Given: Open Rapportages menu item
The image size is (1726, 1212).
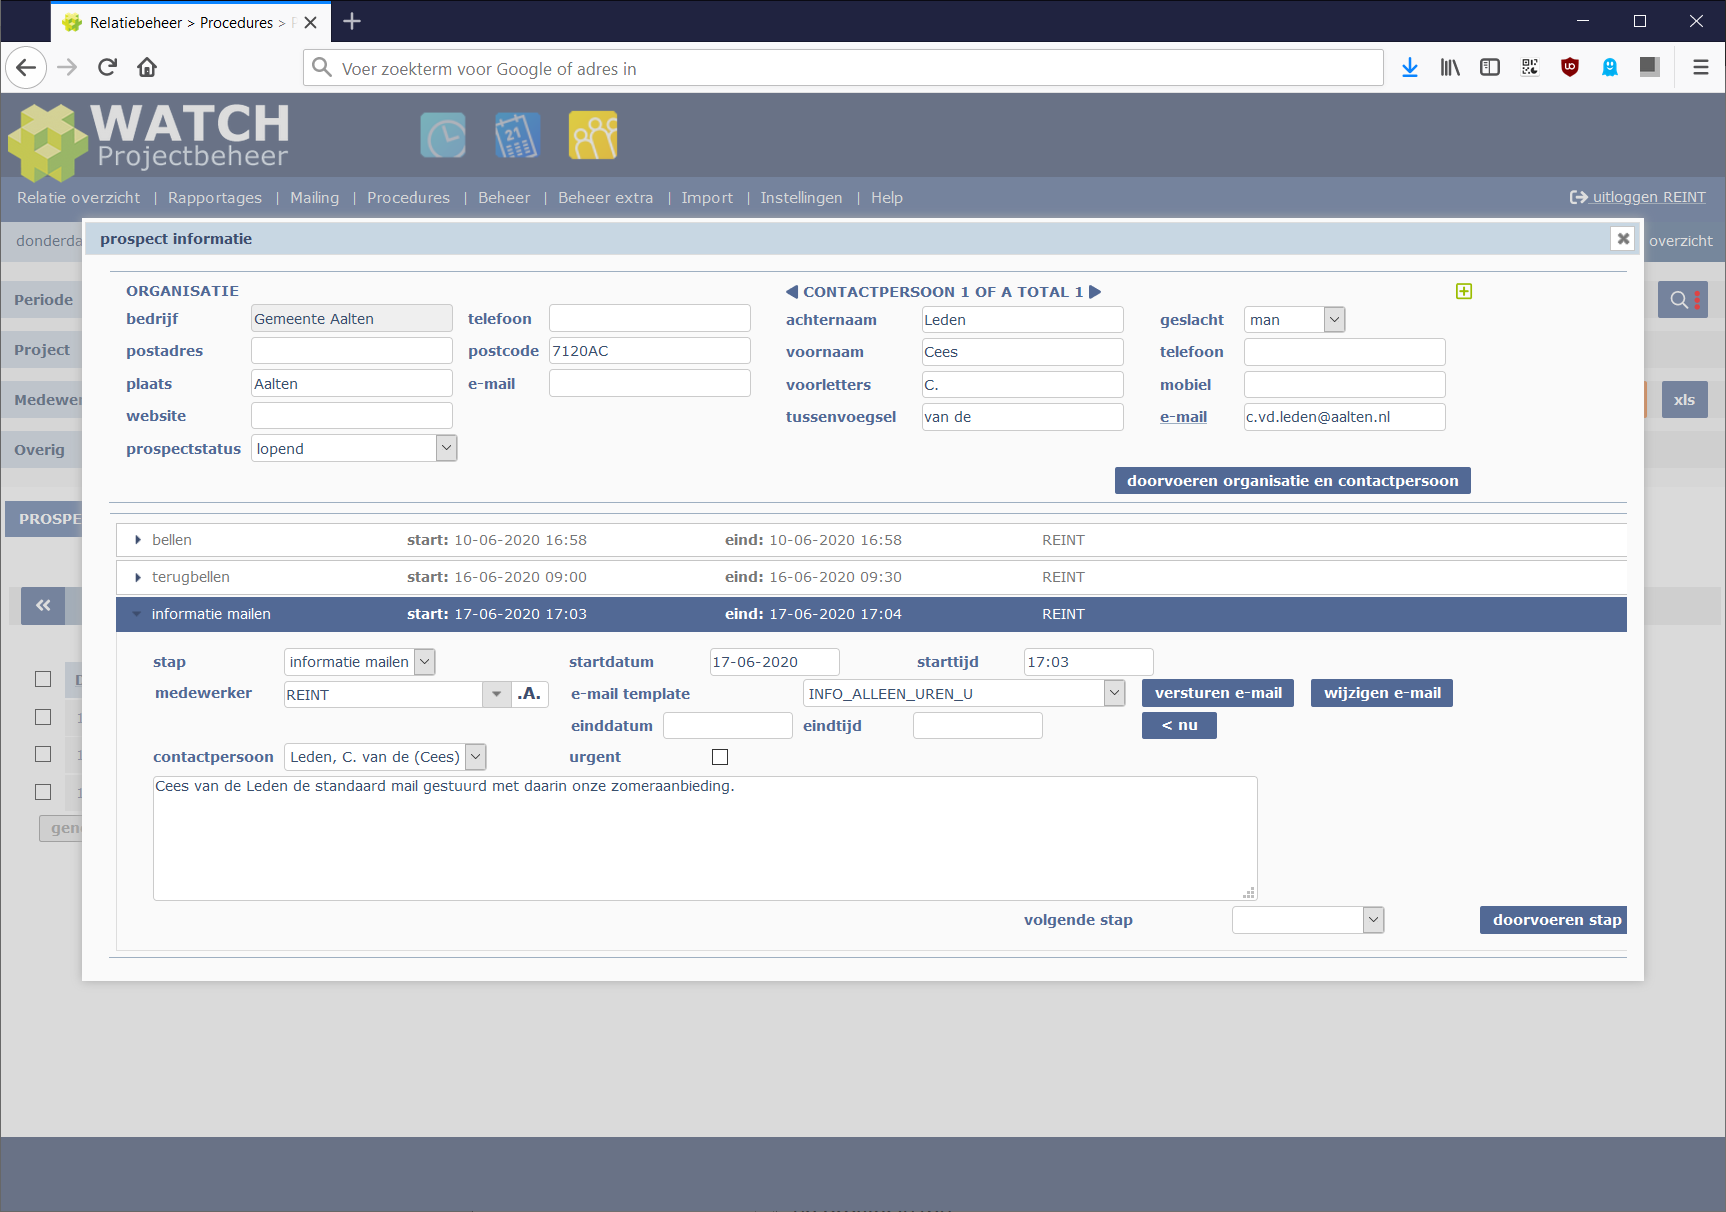Looking at the screenshot, I should pos(215,198).
